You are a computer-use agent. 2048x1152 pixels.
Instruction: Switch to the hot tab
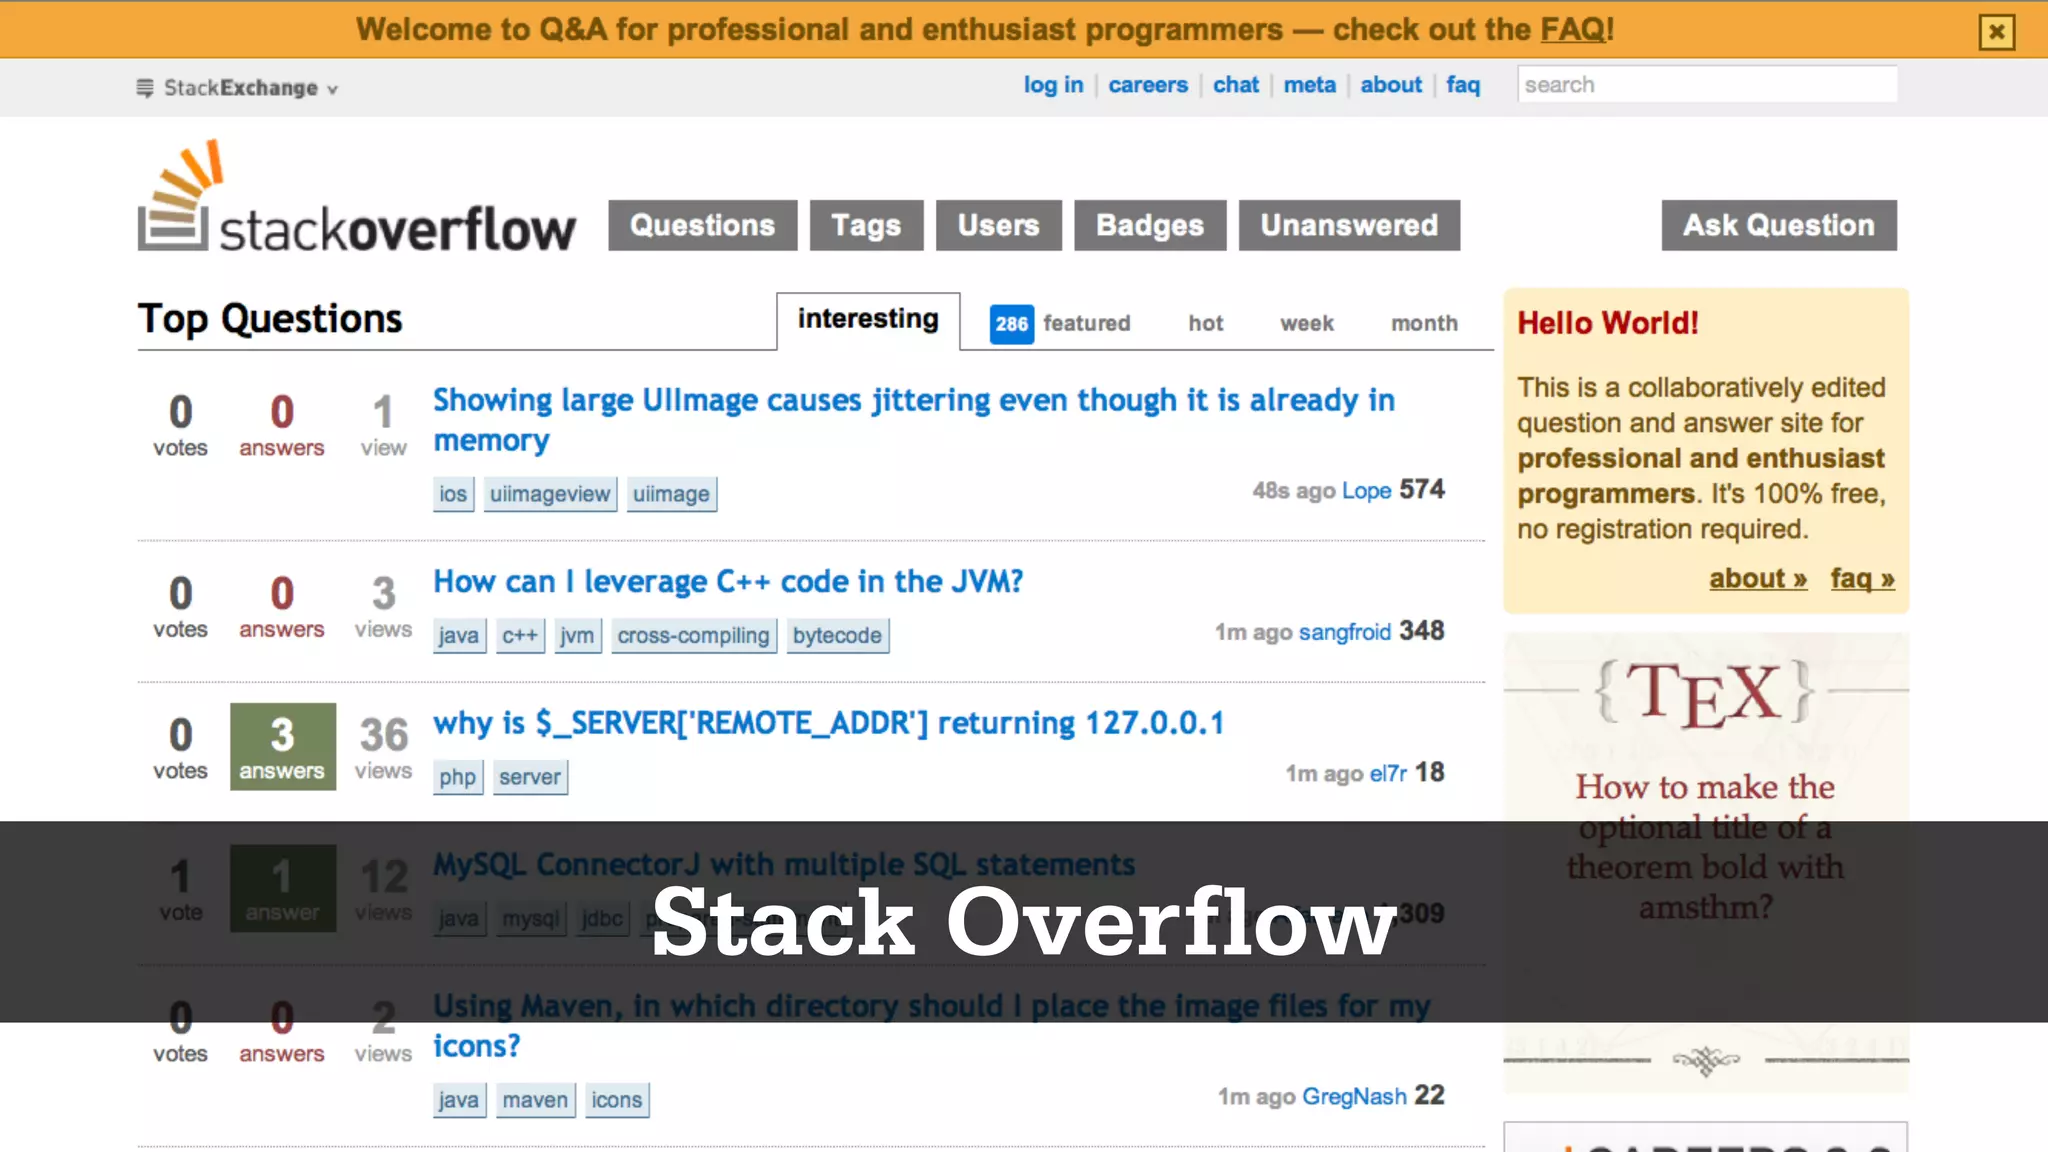pos(1206,323)
